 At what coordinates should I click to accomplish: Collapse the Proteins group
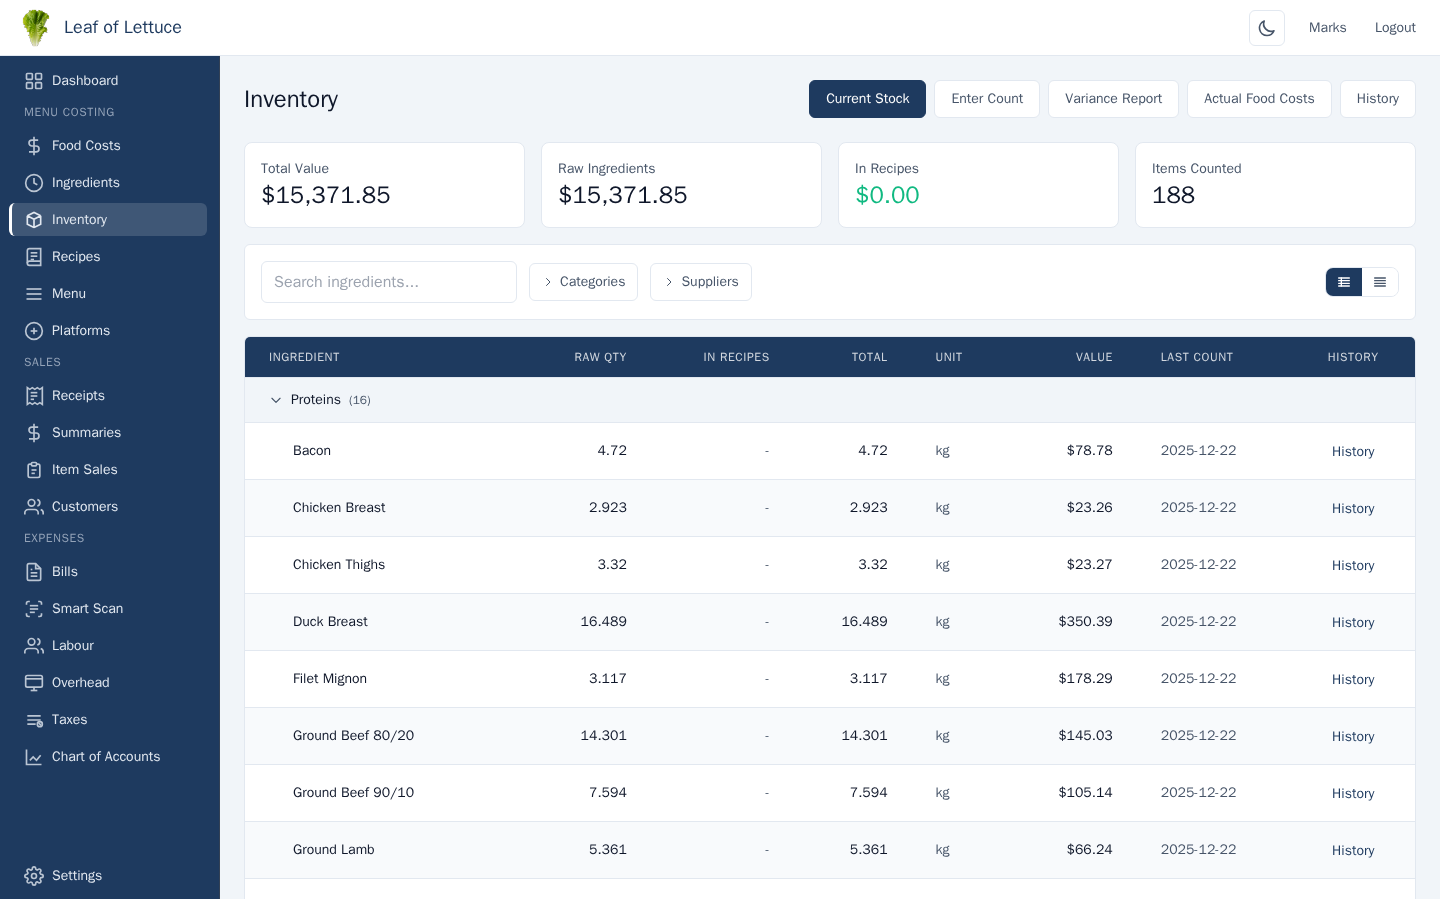coord(276,400)
